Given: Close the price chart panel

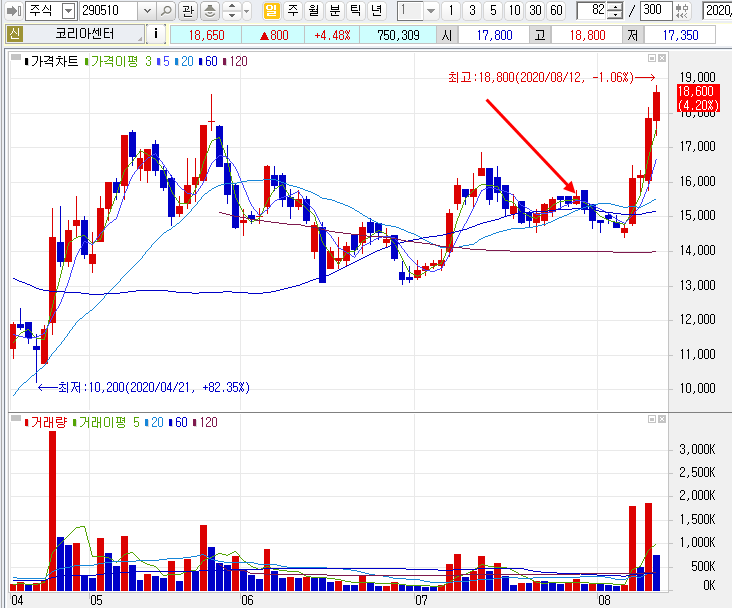Looking at the screenshot, I should point(662,58).
